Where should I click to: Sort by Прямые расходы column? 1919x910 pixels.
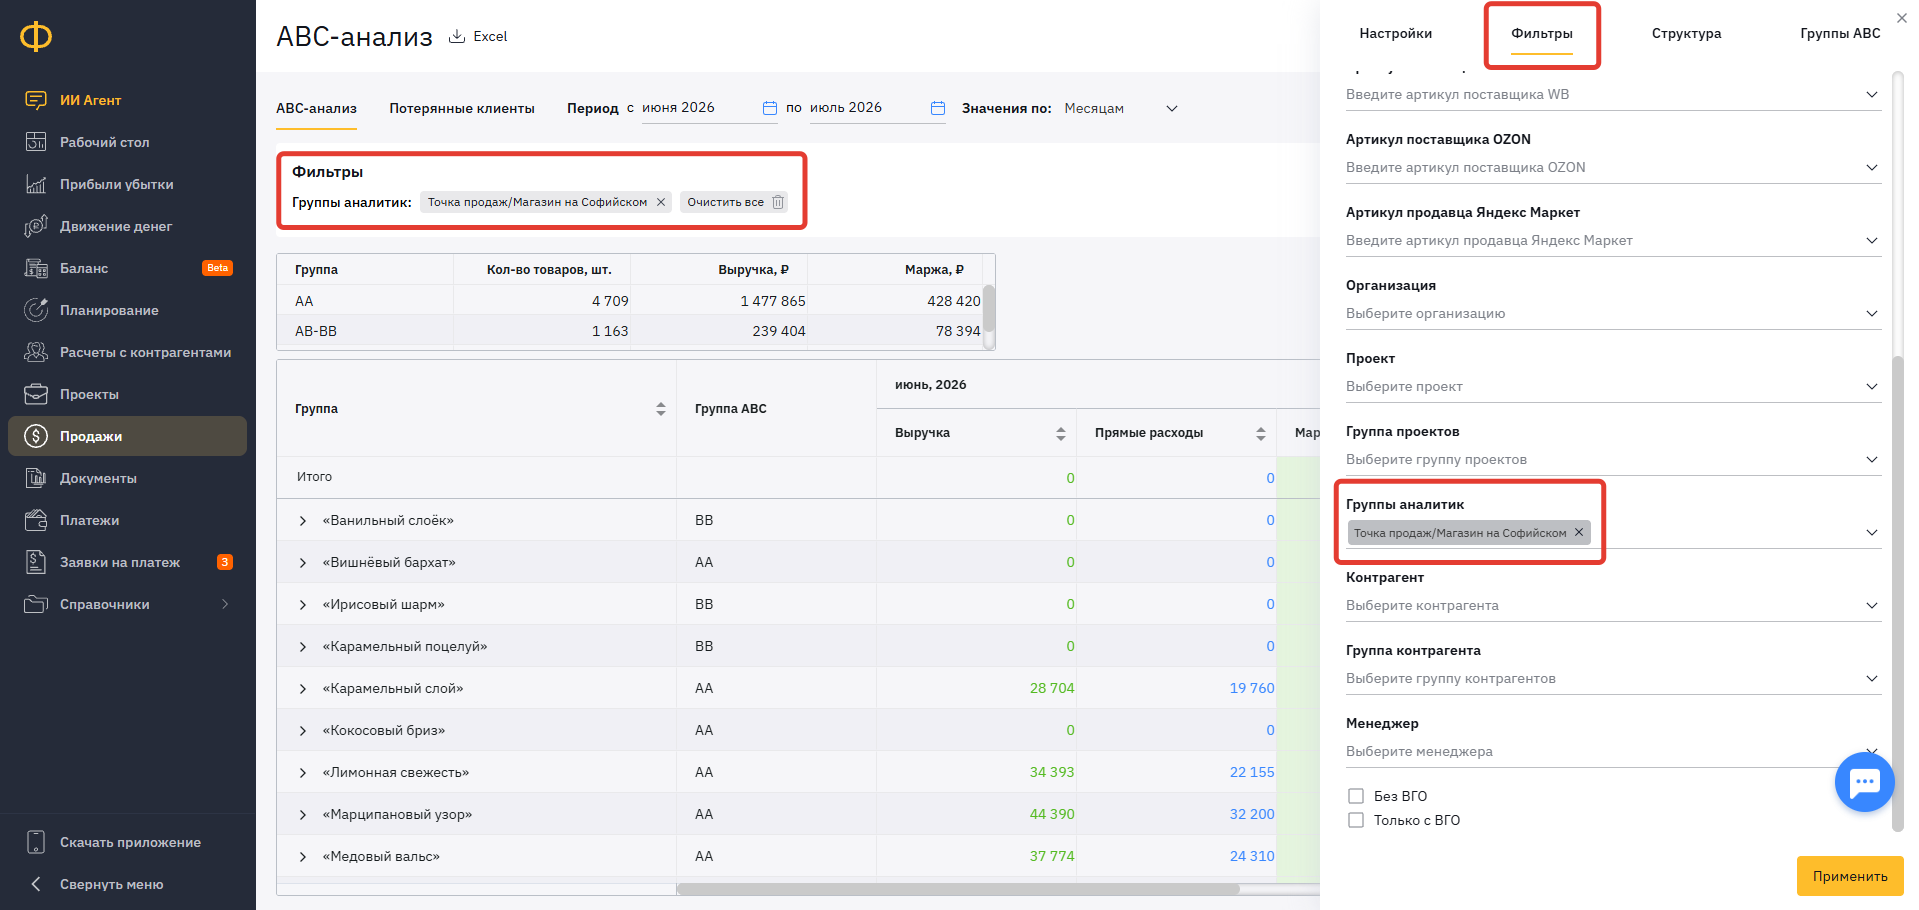coord(1261,433)
